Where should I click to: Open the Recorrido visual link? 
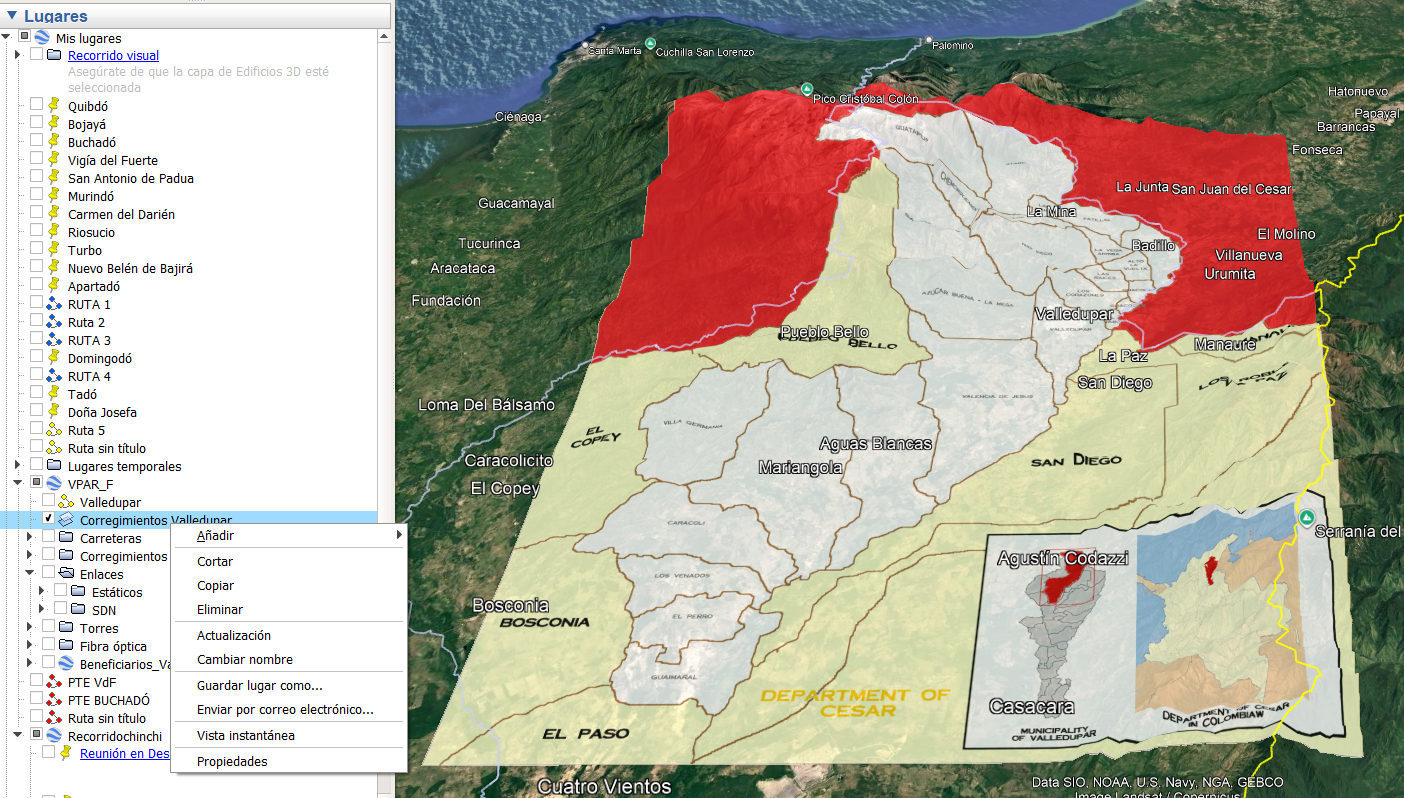click(x=113, y=56)
